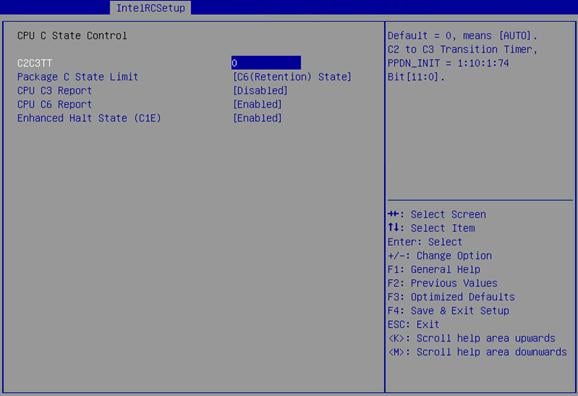Select CPU C3 Report label
Screen dimensions: 578x396
(x=55, y=90)
